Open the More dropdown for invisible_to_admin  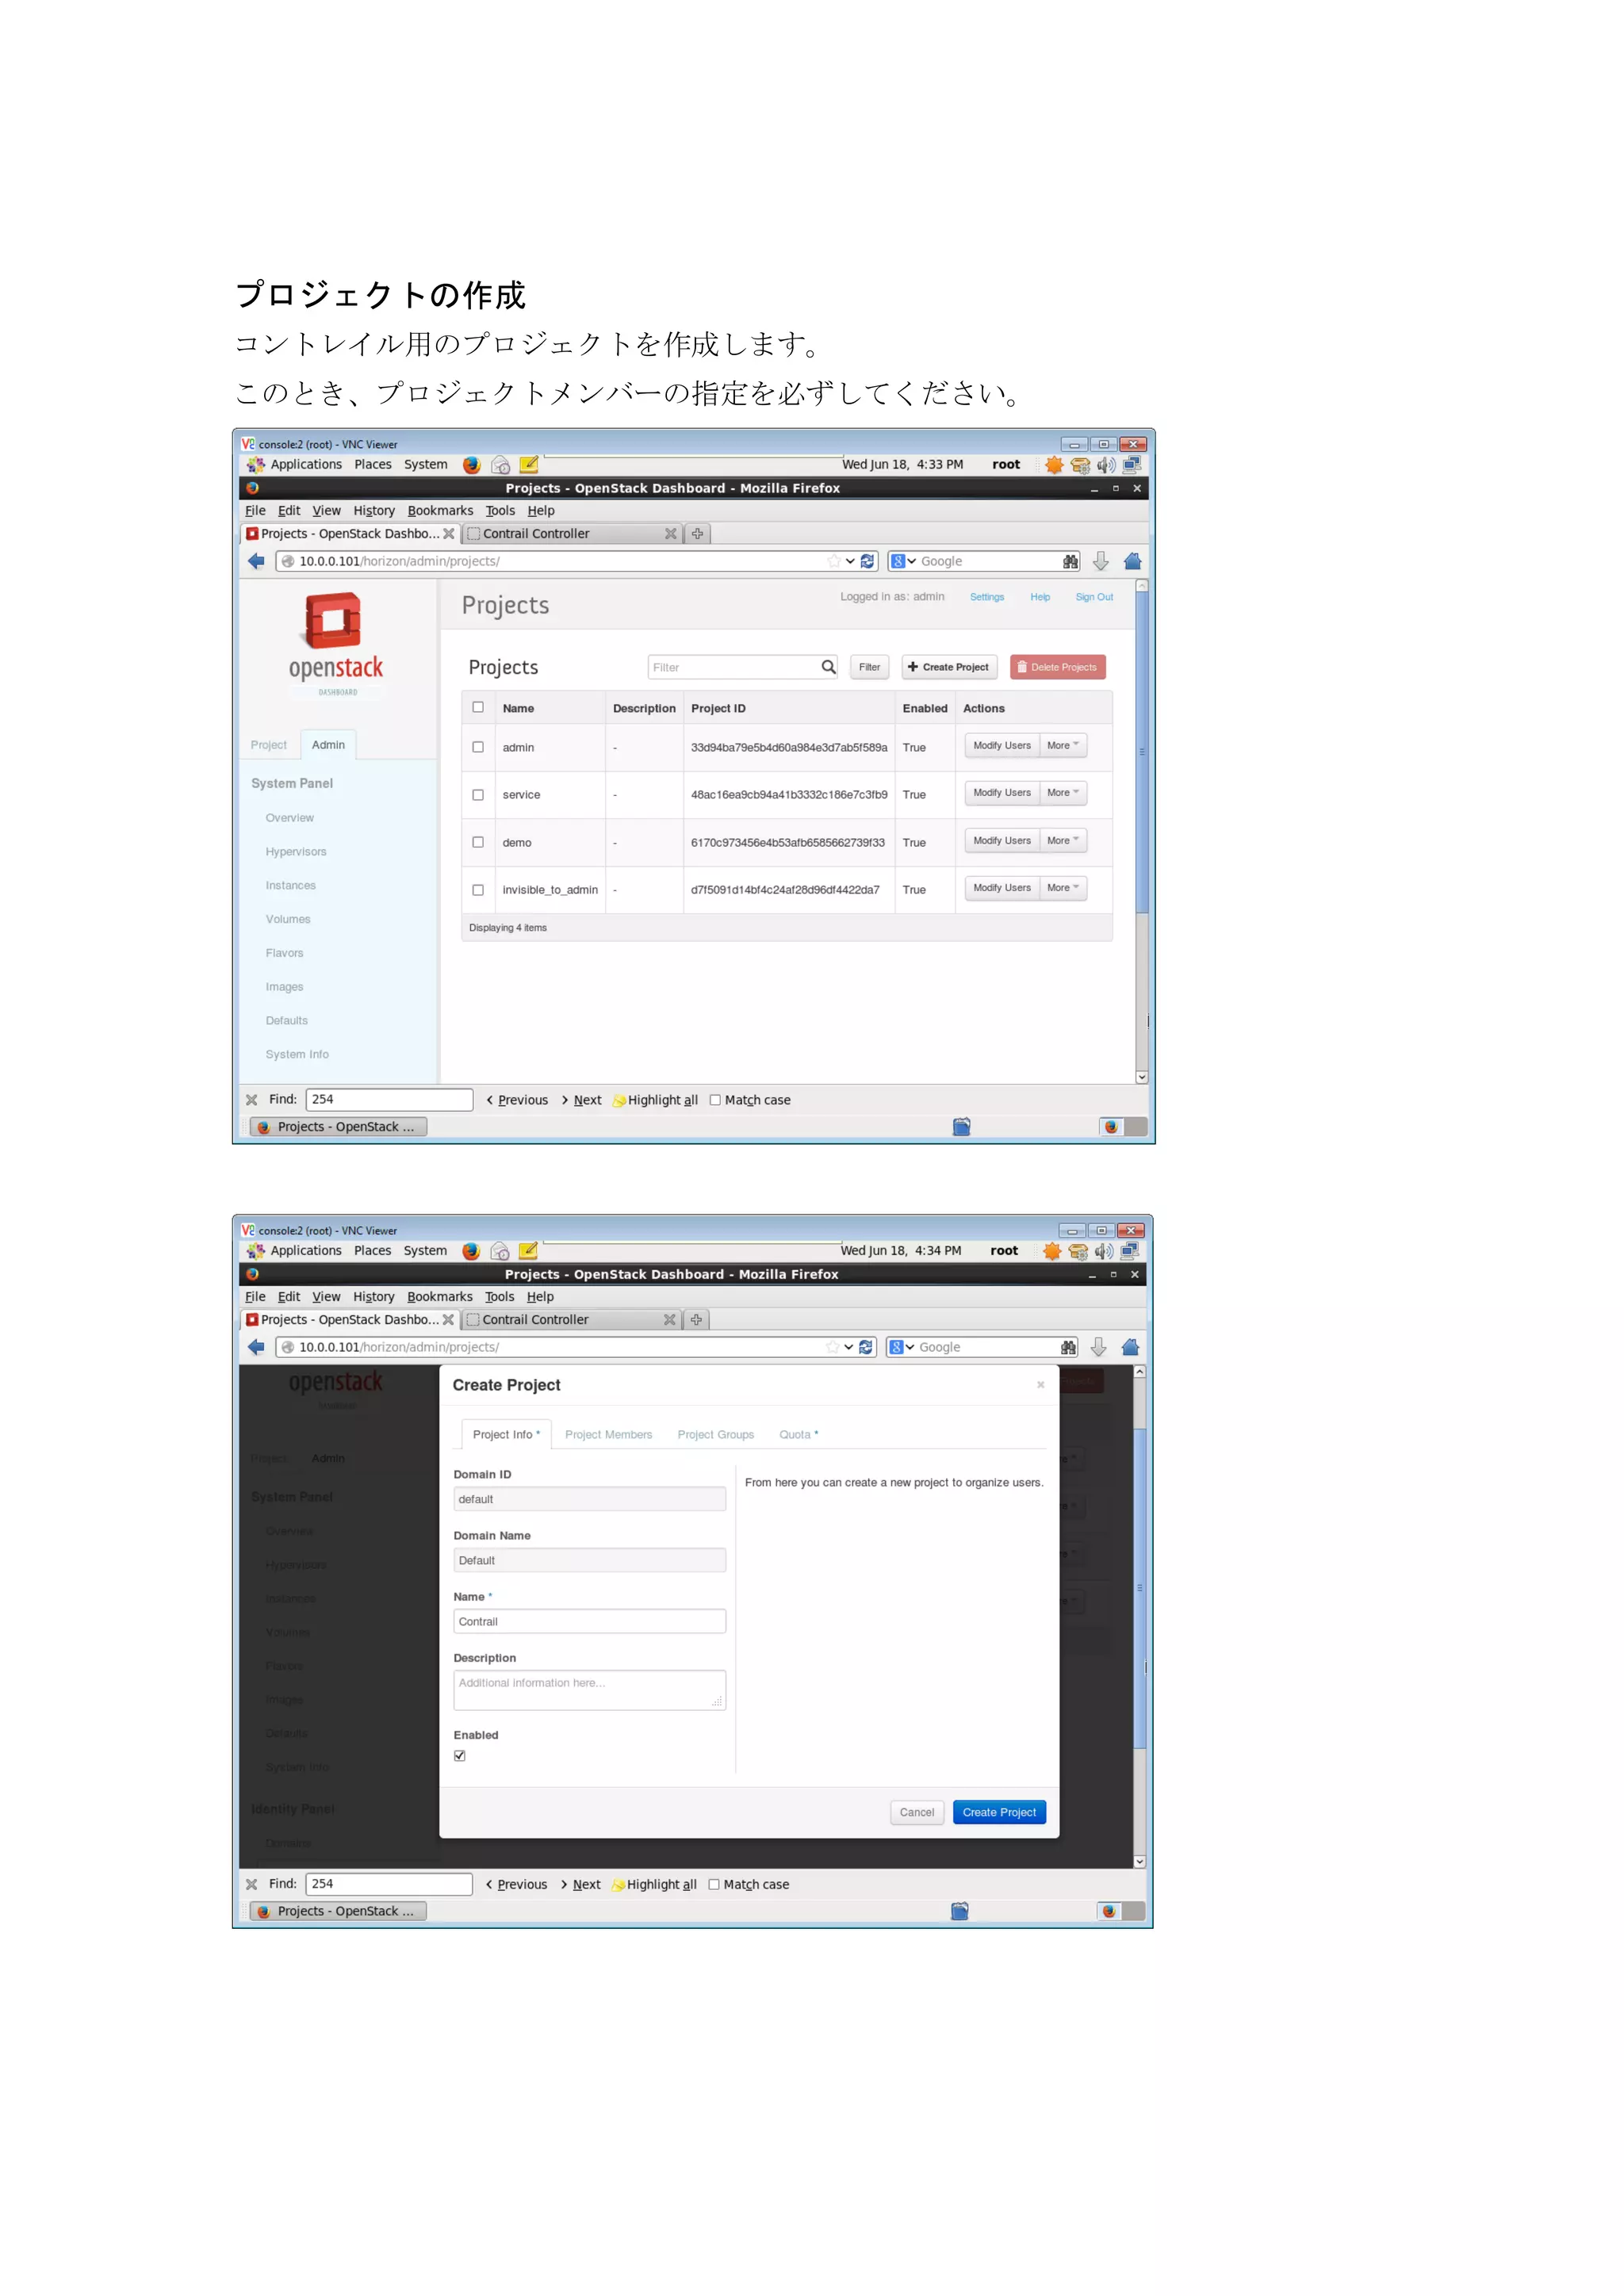point(1063,888)
